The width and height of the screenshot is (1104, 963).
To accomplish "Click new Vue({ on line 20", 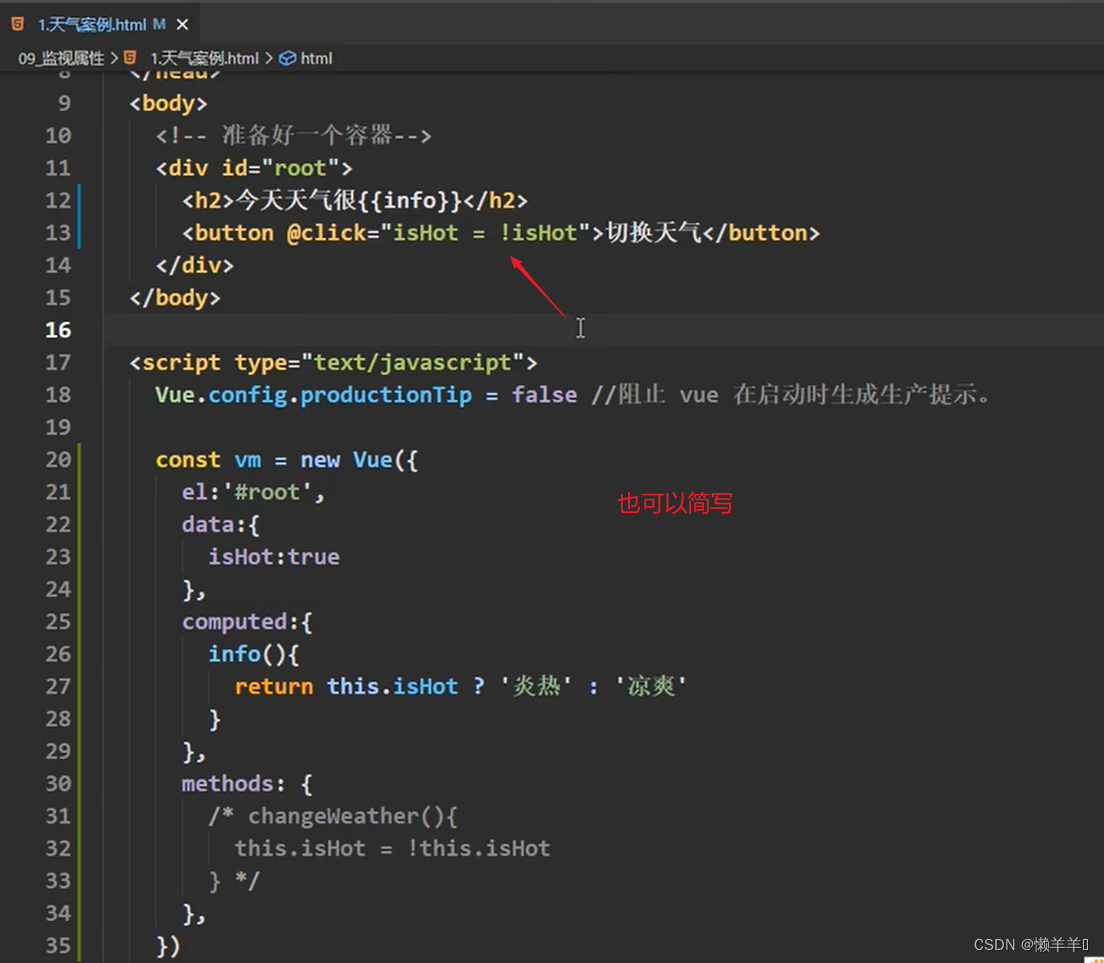I will [x=359, y=460].
